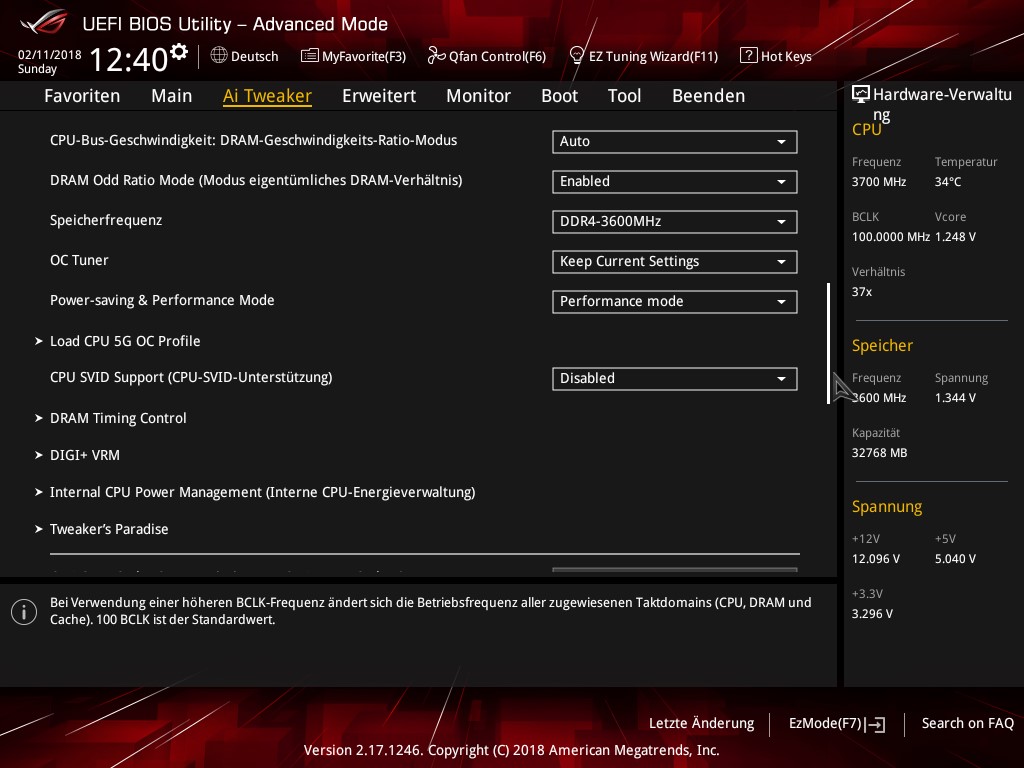The width and height of the screenshot is (1024, 768).
Task: Click the MyFavorite list icon
Action: coord(309,56)
